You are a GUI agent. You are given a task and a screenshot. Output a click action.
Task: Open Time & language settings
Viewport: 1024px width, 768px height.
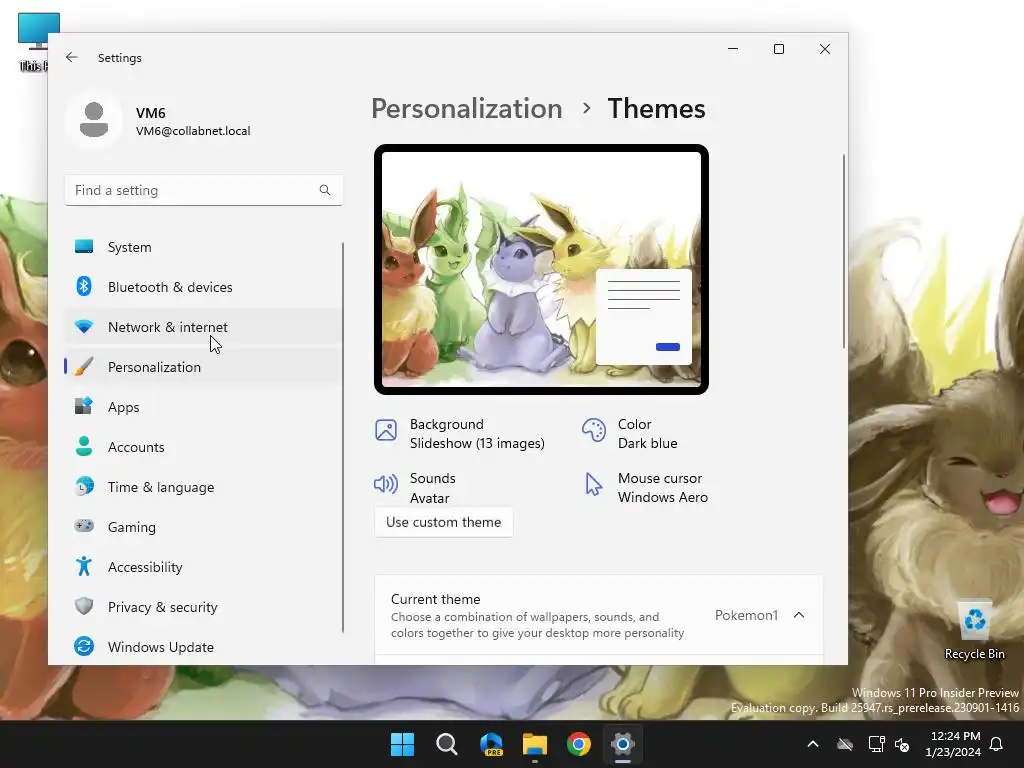203,487
